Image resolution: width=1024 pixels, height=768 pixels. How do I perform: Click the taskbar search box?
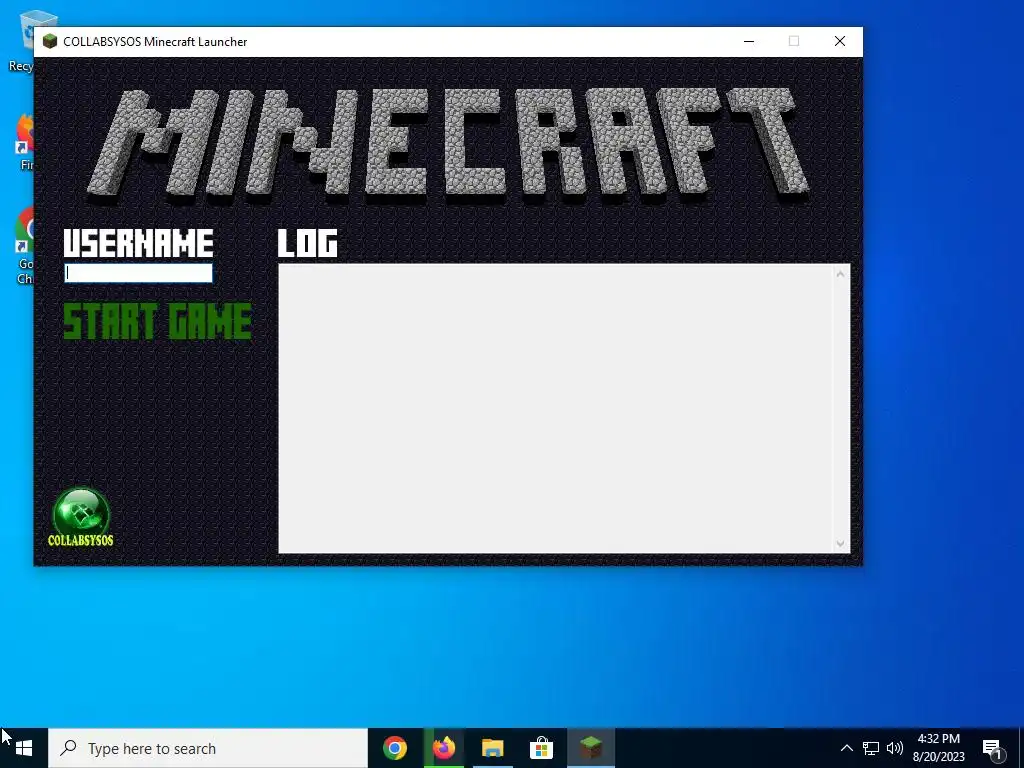[x=208, y=748]
